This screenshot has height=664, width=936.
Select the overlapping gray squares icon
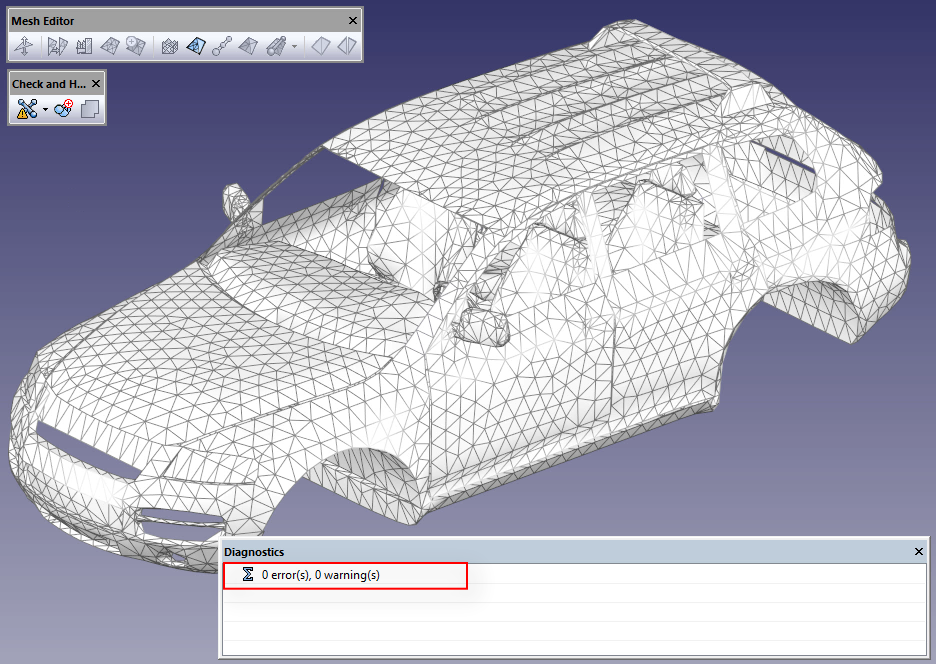90,110
